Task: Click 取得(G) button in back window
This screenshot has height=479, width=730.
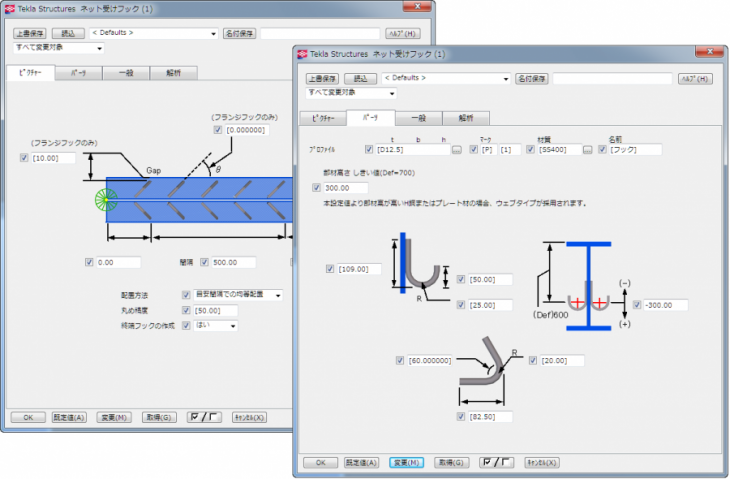Action: [159, 417]
